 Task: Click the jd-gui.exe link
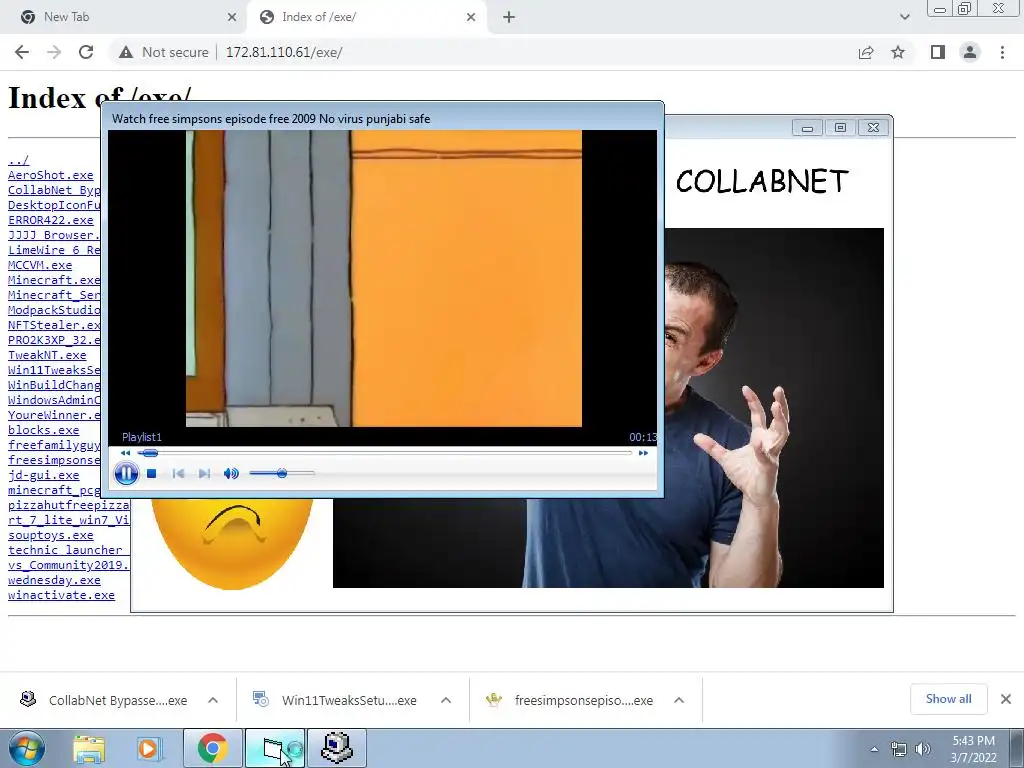(44, 475)
